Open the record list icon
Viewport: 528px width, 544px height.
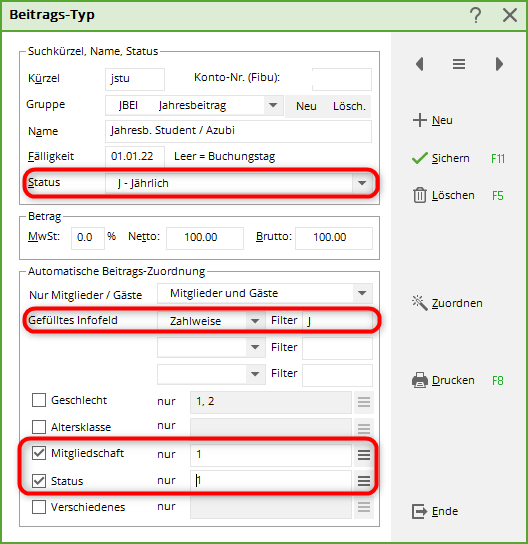[x=459, y=64]
